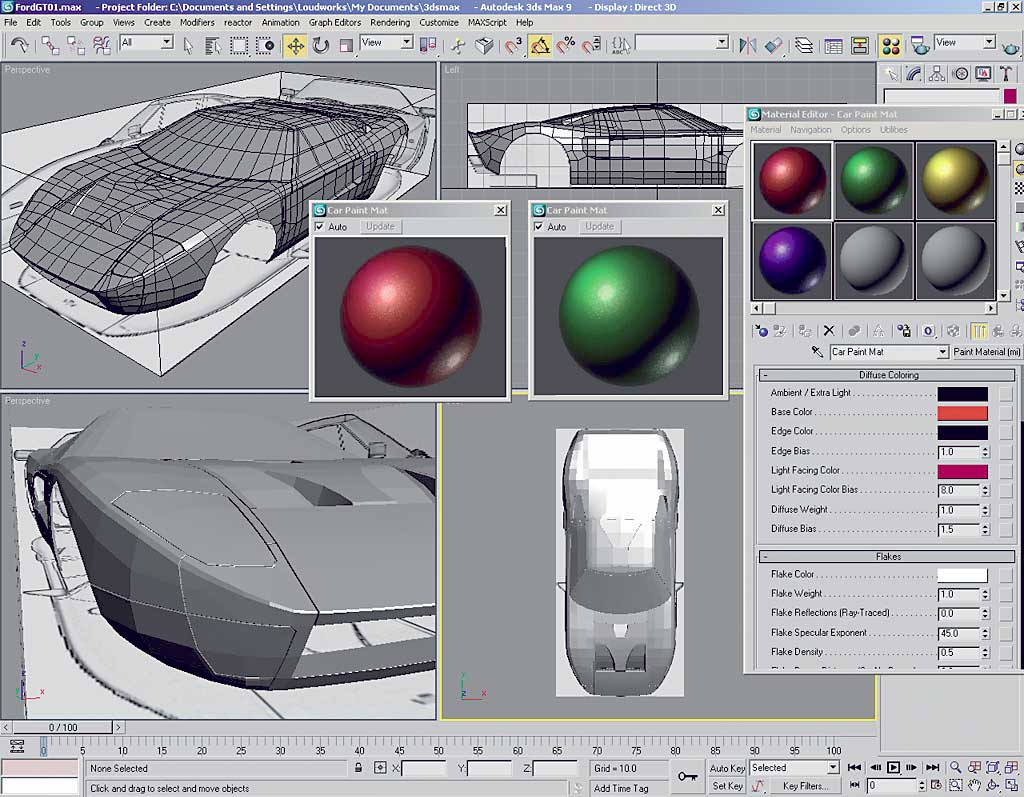Click the Light Facing Color swatch
Viewport: 1024px width, 797px height.
click(x=963, y=472)
